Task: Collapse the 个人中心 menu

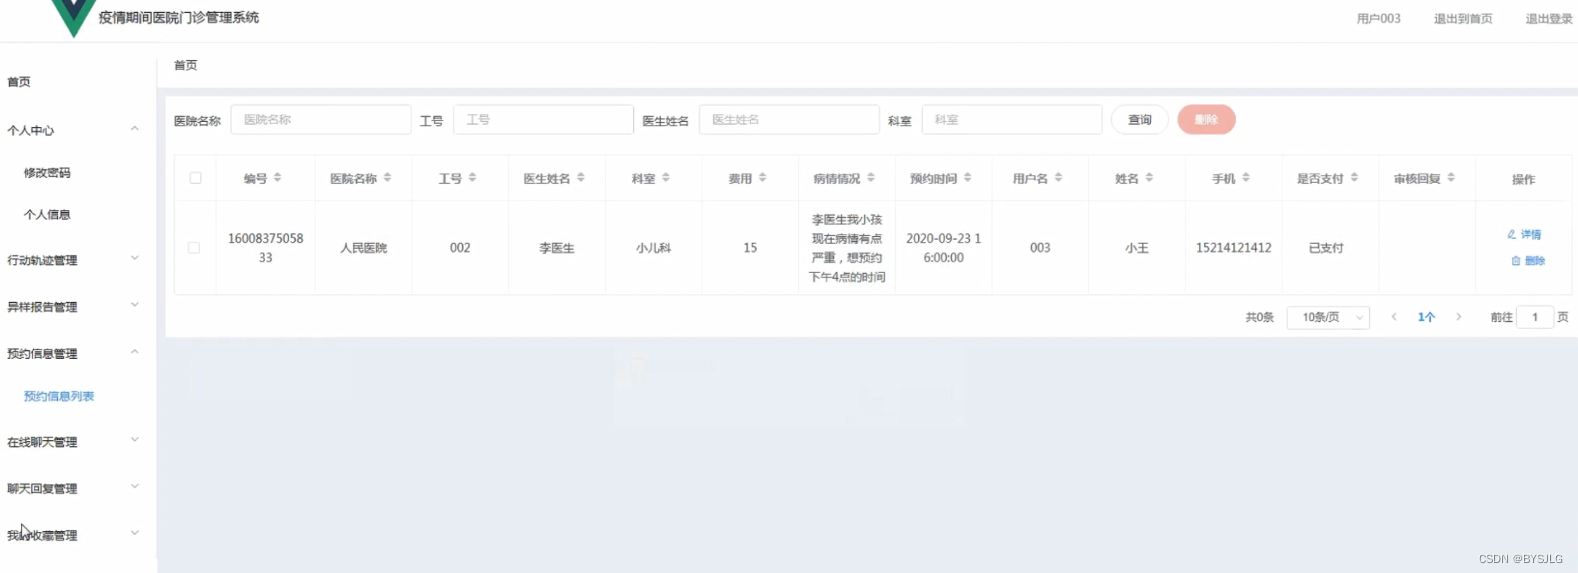Action: click(x=135, y=129)
